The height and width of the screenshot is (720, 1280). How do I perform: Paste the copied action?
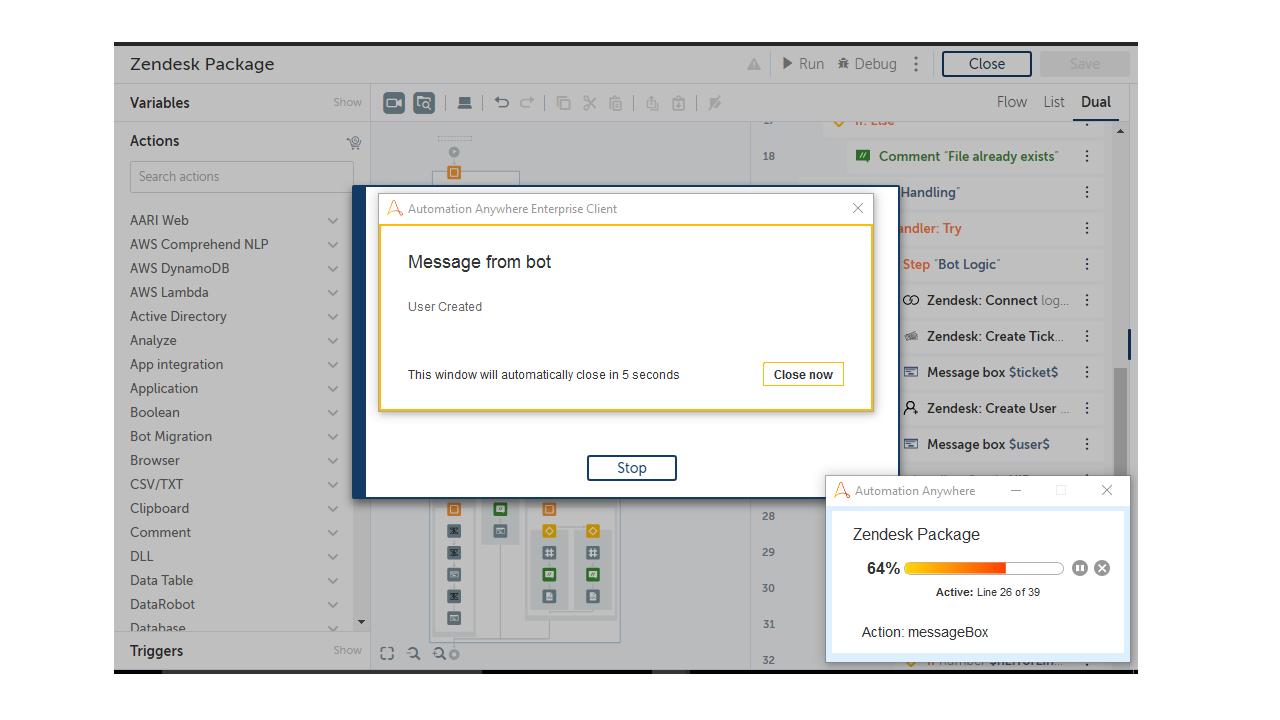pyautogui.click(x=615, y=102)
